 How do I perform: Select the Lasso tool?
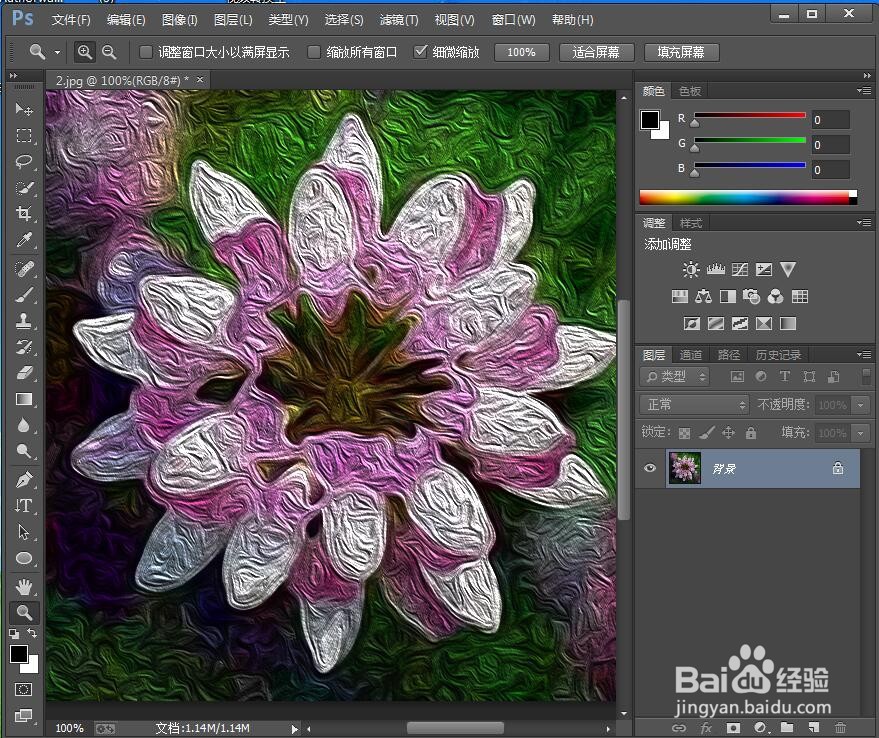tap(24, 162)
